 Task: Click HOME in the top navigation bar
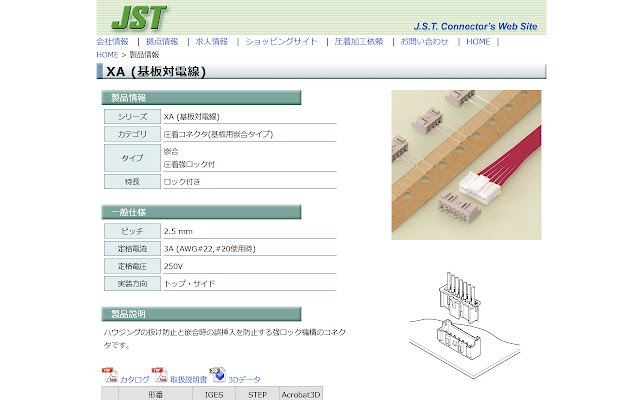pos(478,42)
